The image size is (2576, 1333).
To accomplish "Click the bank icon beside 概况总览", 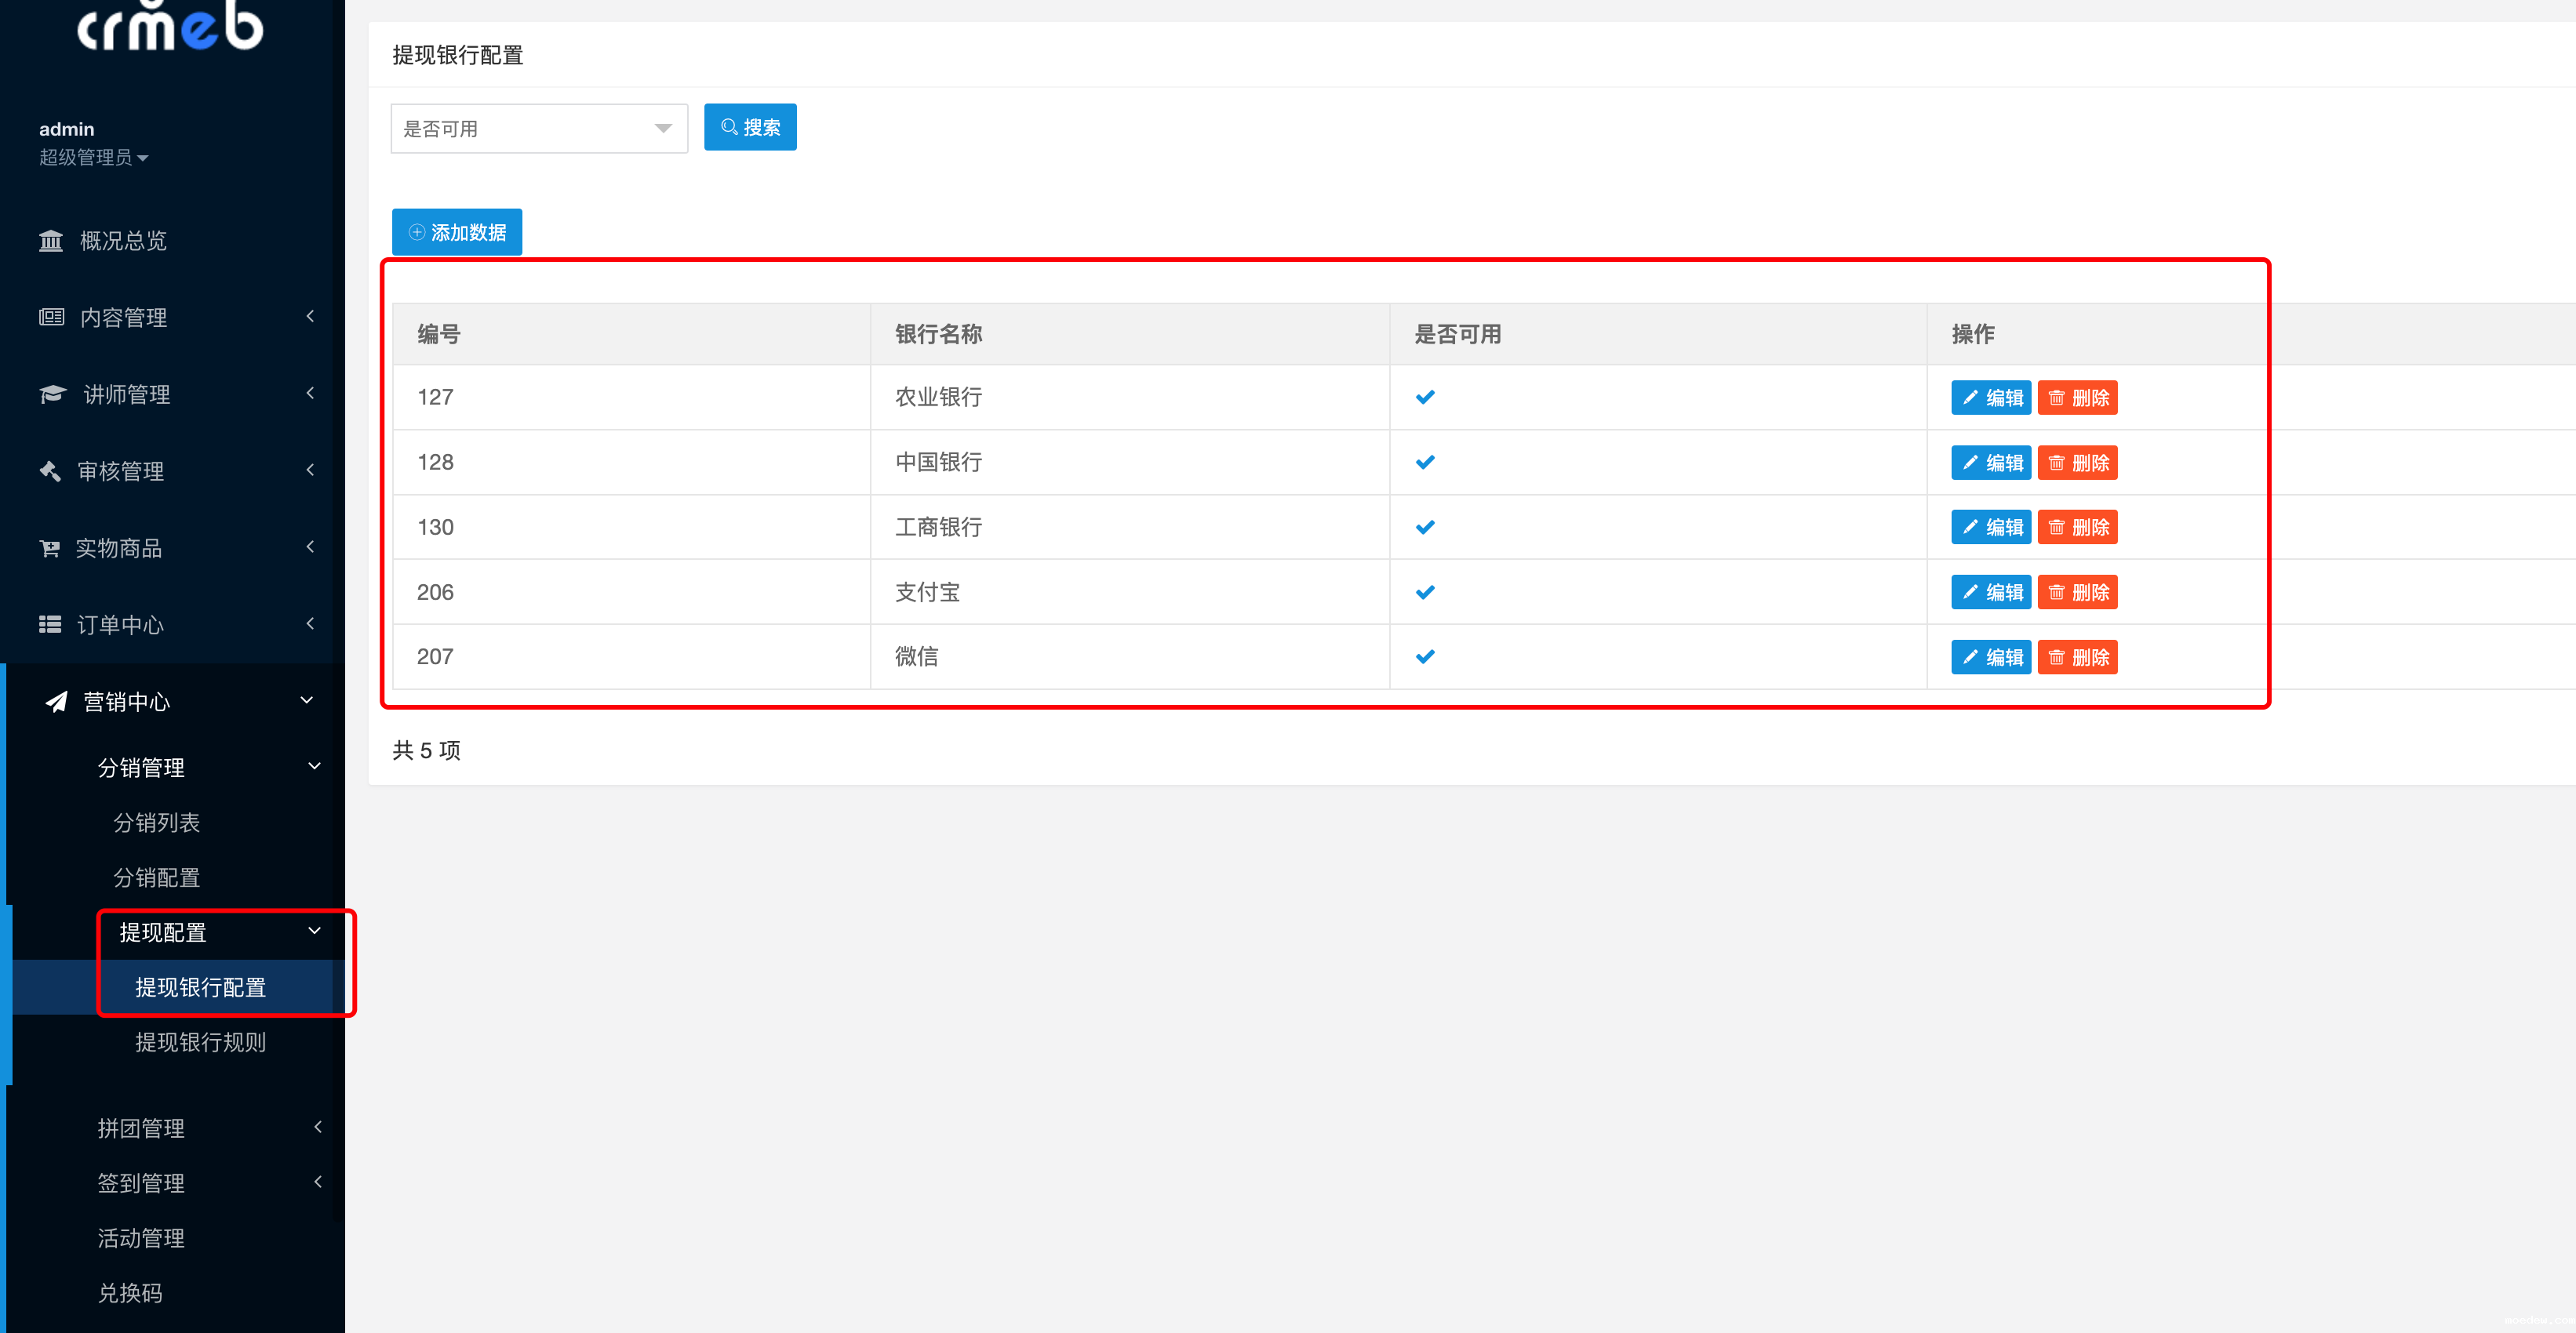I will pos(51,241).
